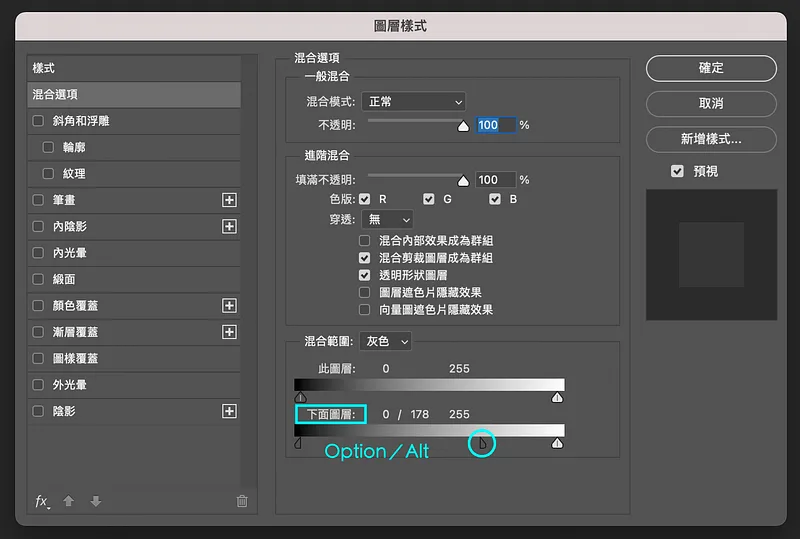
Task: Open the fx effects menu icon
Action: click(x=42, y=502)
